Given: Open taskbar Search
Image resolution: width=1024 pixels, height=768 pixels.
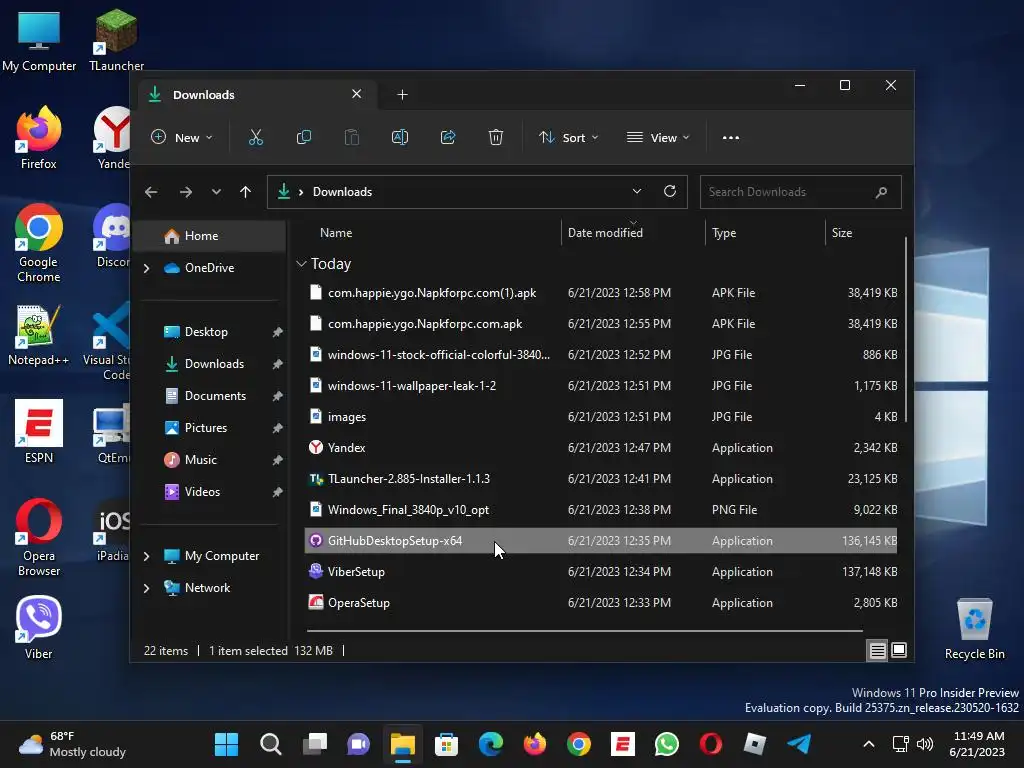Looking at the screenshot, I should pos(270,744).
